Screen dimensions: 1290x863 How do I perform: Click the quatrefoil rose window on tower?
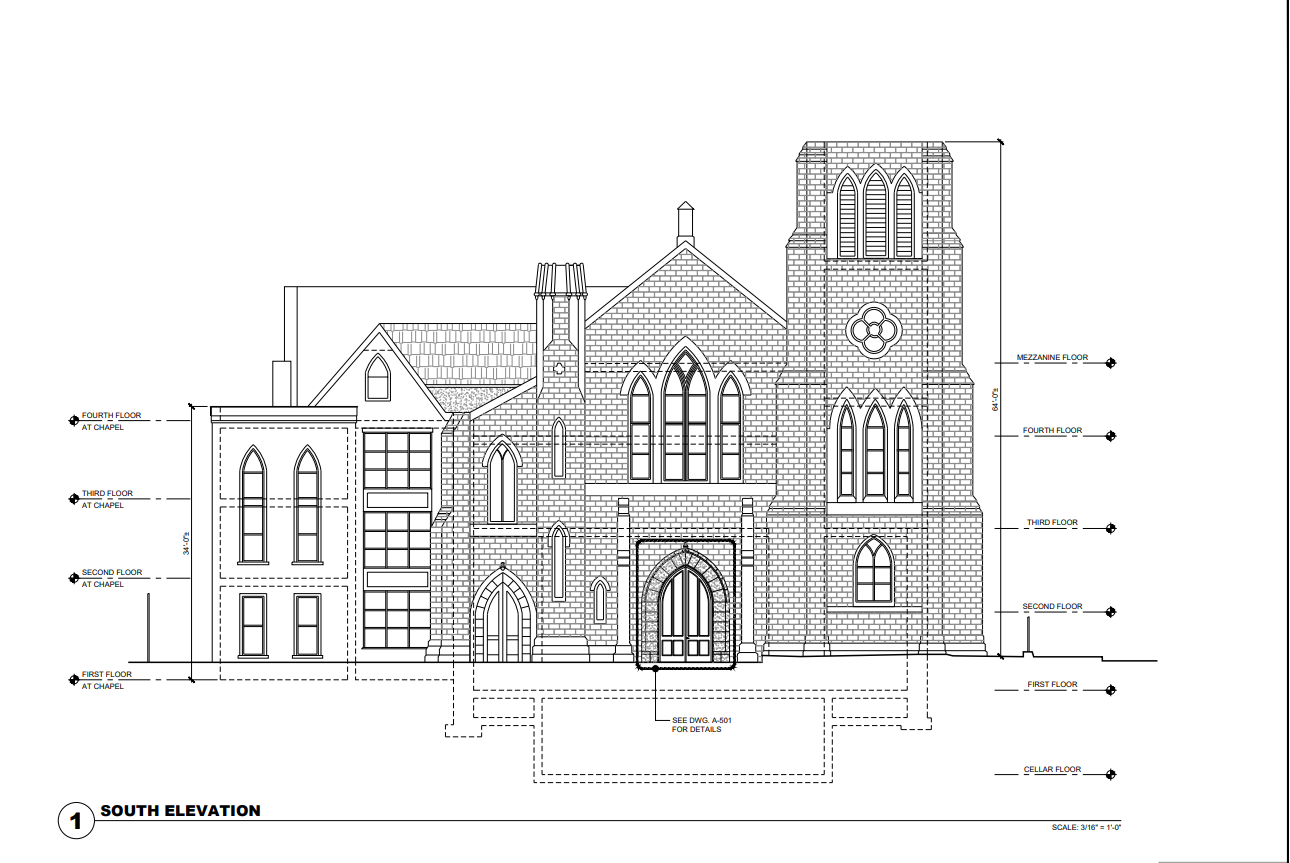(874, 329)
